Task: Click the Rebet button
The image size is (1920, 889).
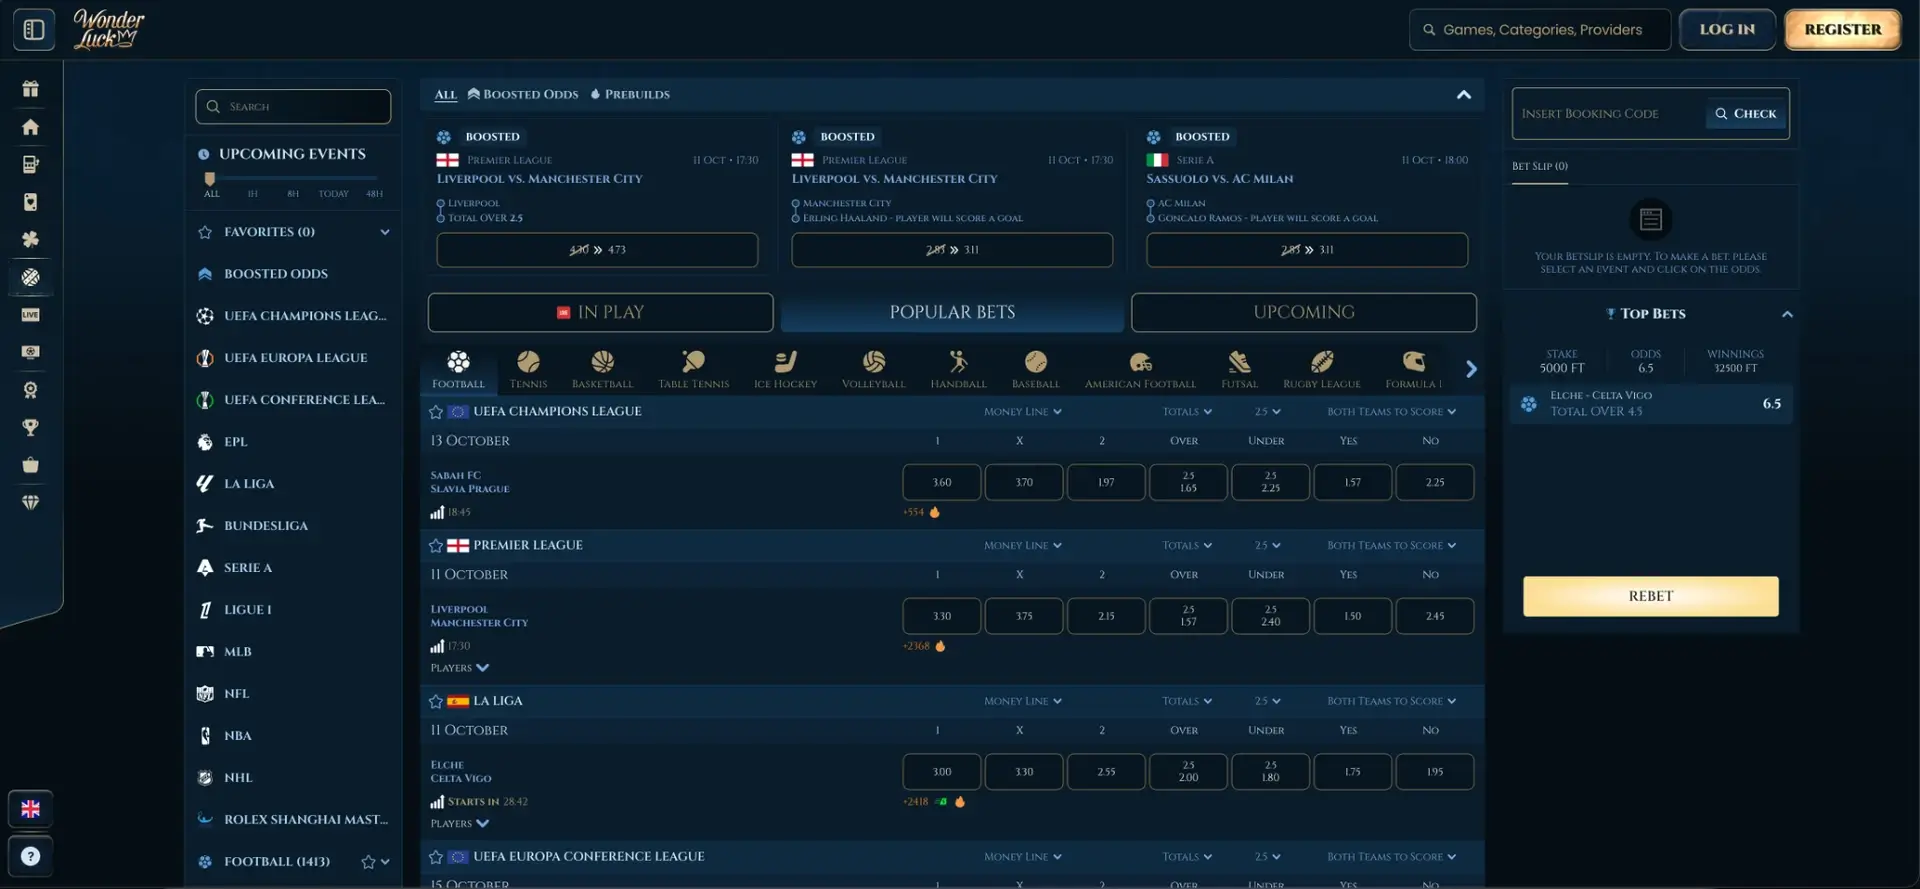Action: (x=1650, y=596)
